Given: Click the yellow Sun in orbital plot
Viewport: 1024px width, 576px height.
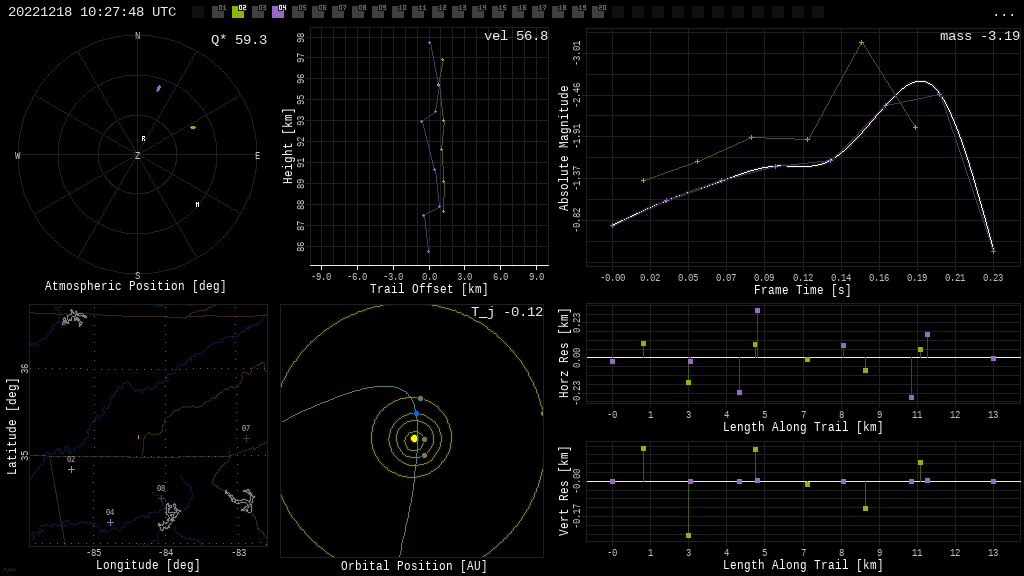Looking at the screenshot, I should tap(414, 438).
